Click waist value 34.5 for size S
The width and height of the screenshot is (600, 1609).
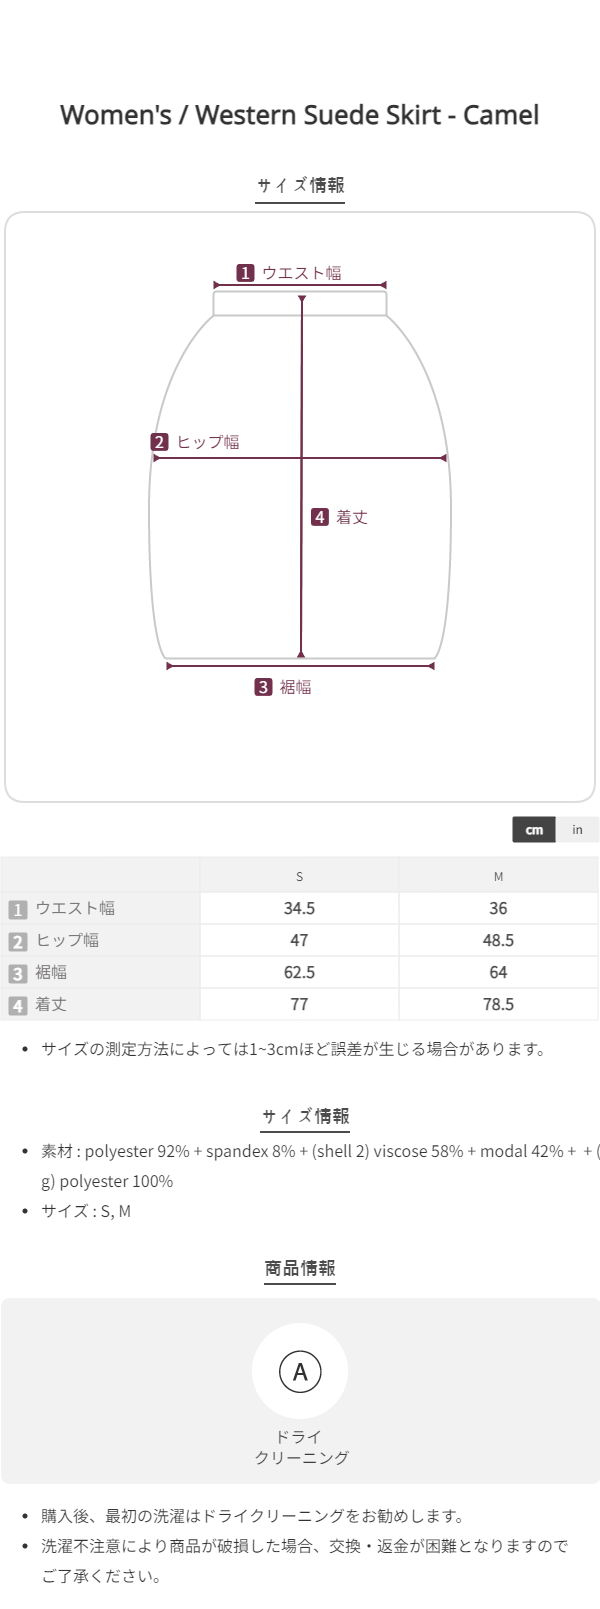click(x=299, y=908)
